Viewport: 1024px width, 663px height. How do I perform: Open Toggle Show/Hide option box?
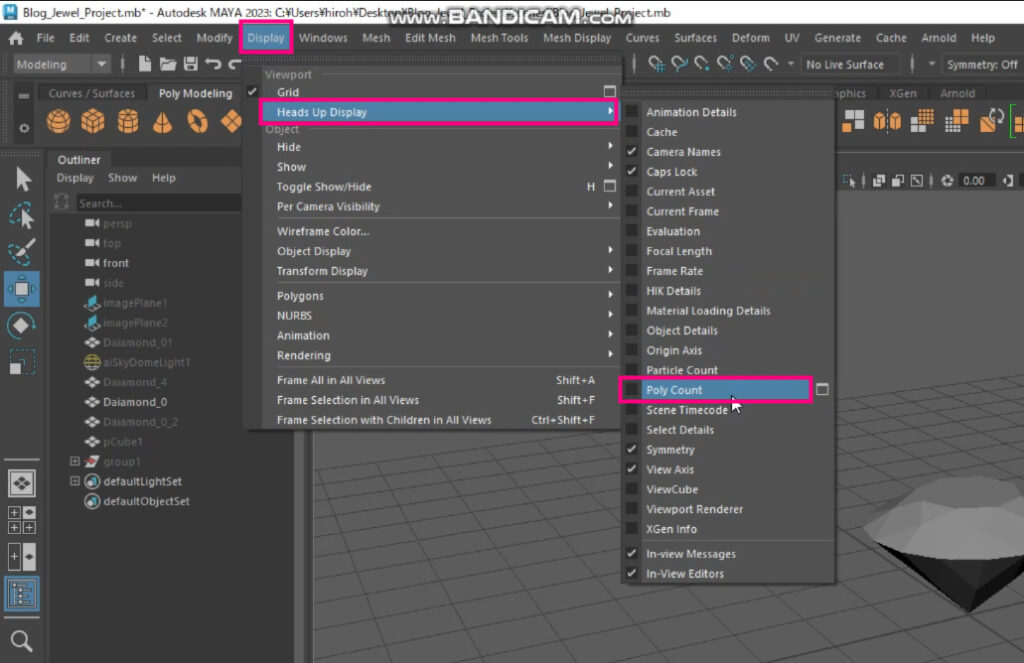[609, 186]
